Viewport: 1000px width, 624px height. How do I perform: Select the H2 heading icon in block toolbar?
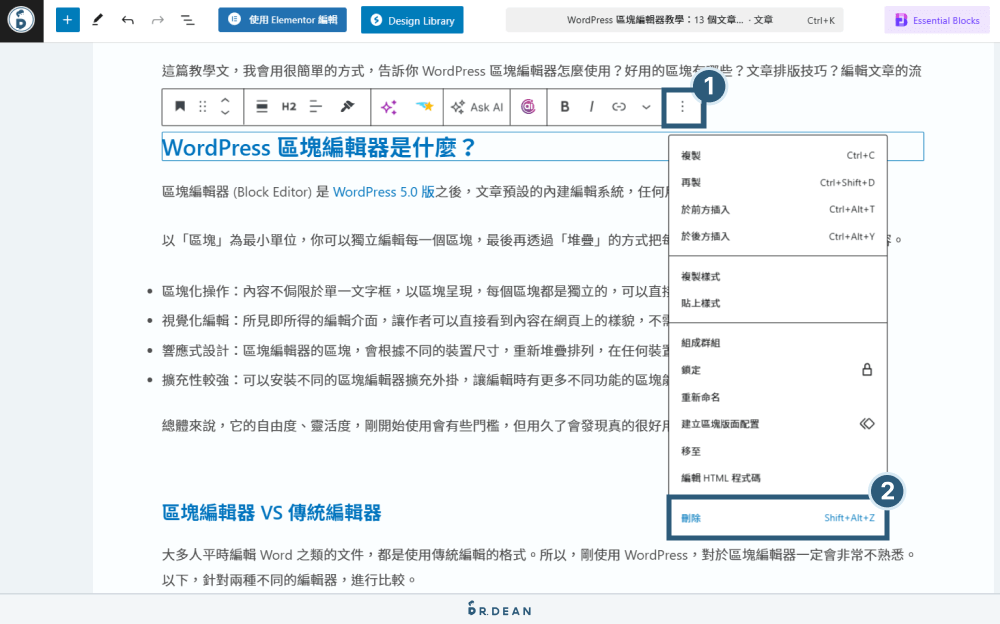click(288, 107)
